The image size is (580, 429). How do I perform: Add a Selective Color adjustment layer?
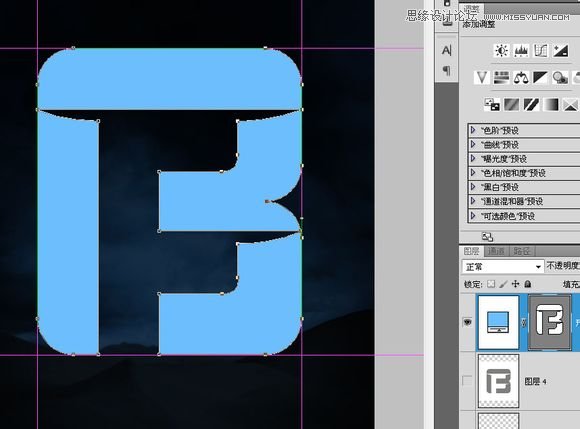click(x=570, y=105)
